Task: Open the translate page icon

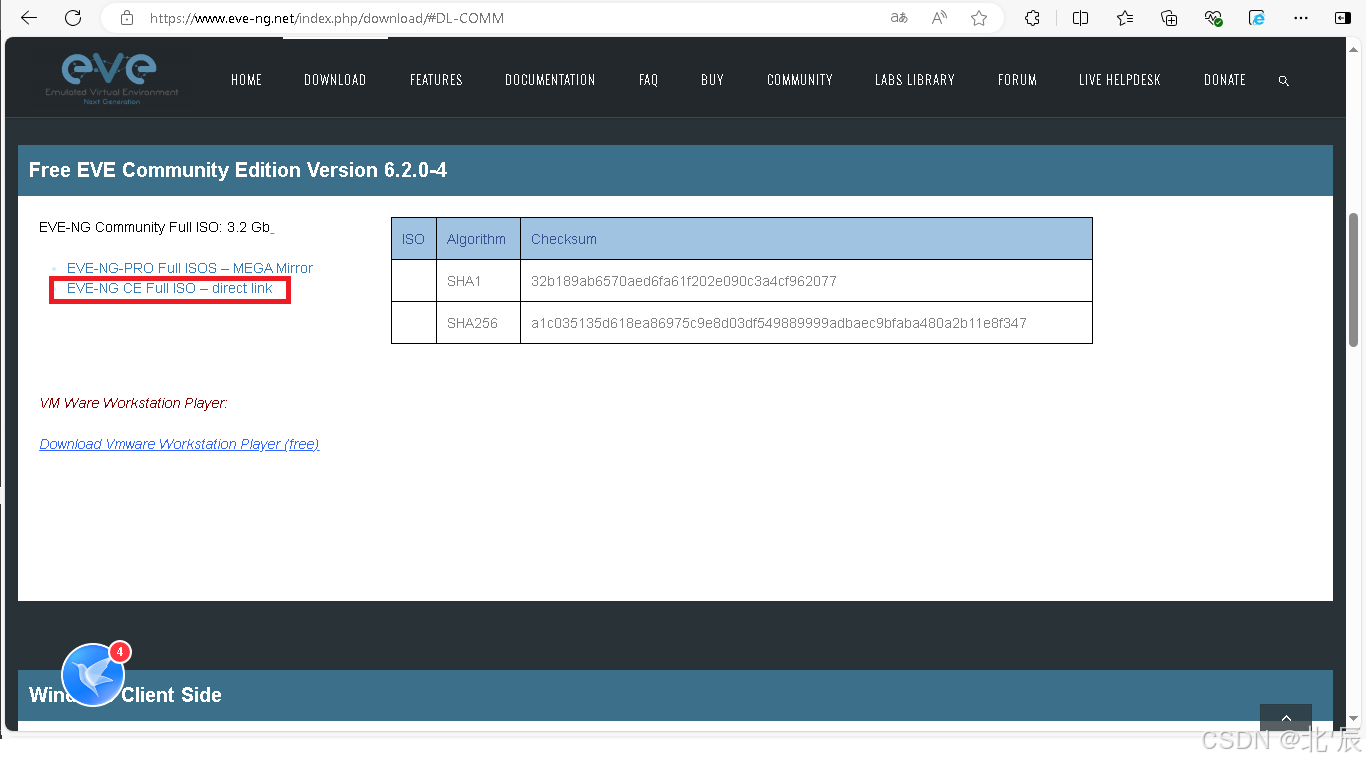Action: pyautogui.click(x=899, y=18)
